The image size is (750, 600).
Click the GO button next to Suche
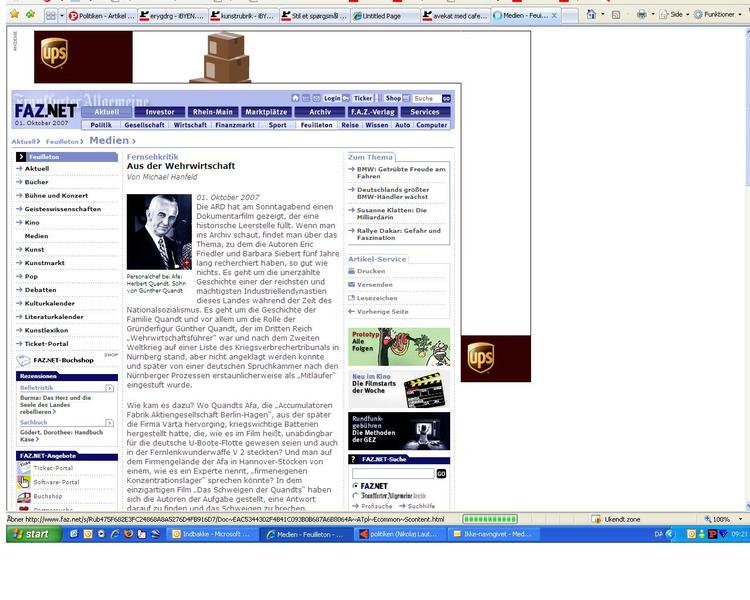click(446, 99)
